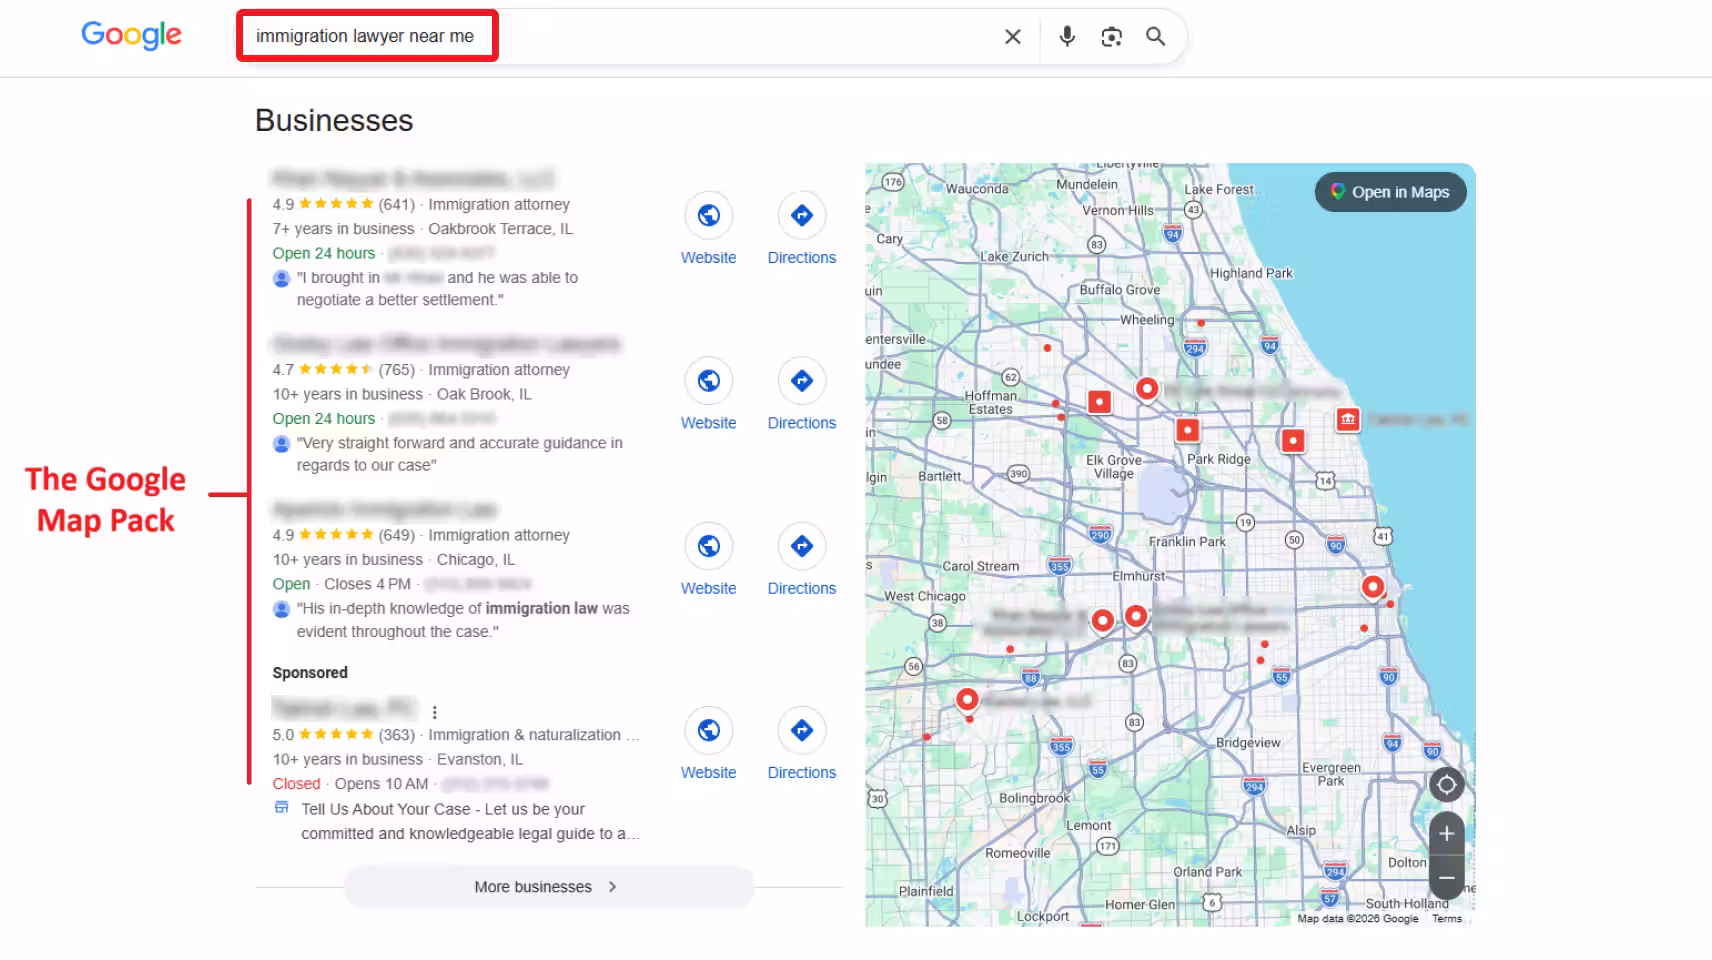Click map pin near Elmhurst left

pyautogui.click(x=1102, y=620)
